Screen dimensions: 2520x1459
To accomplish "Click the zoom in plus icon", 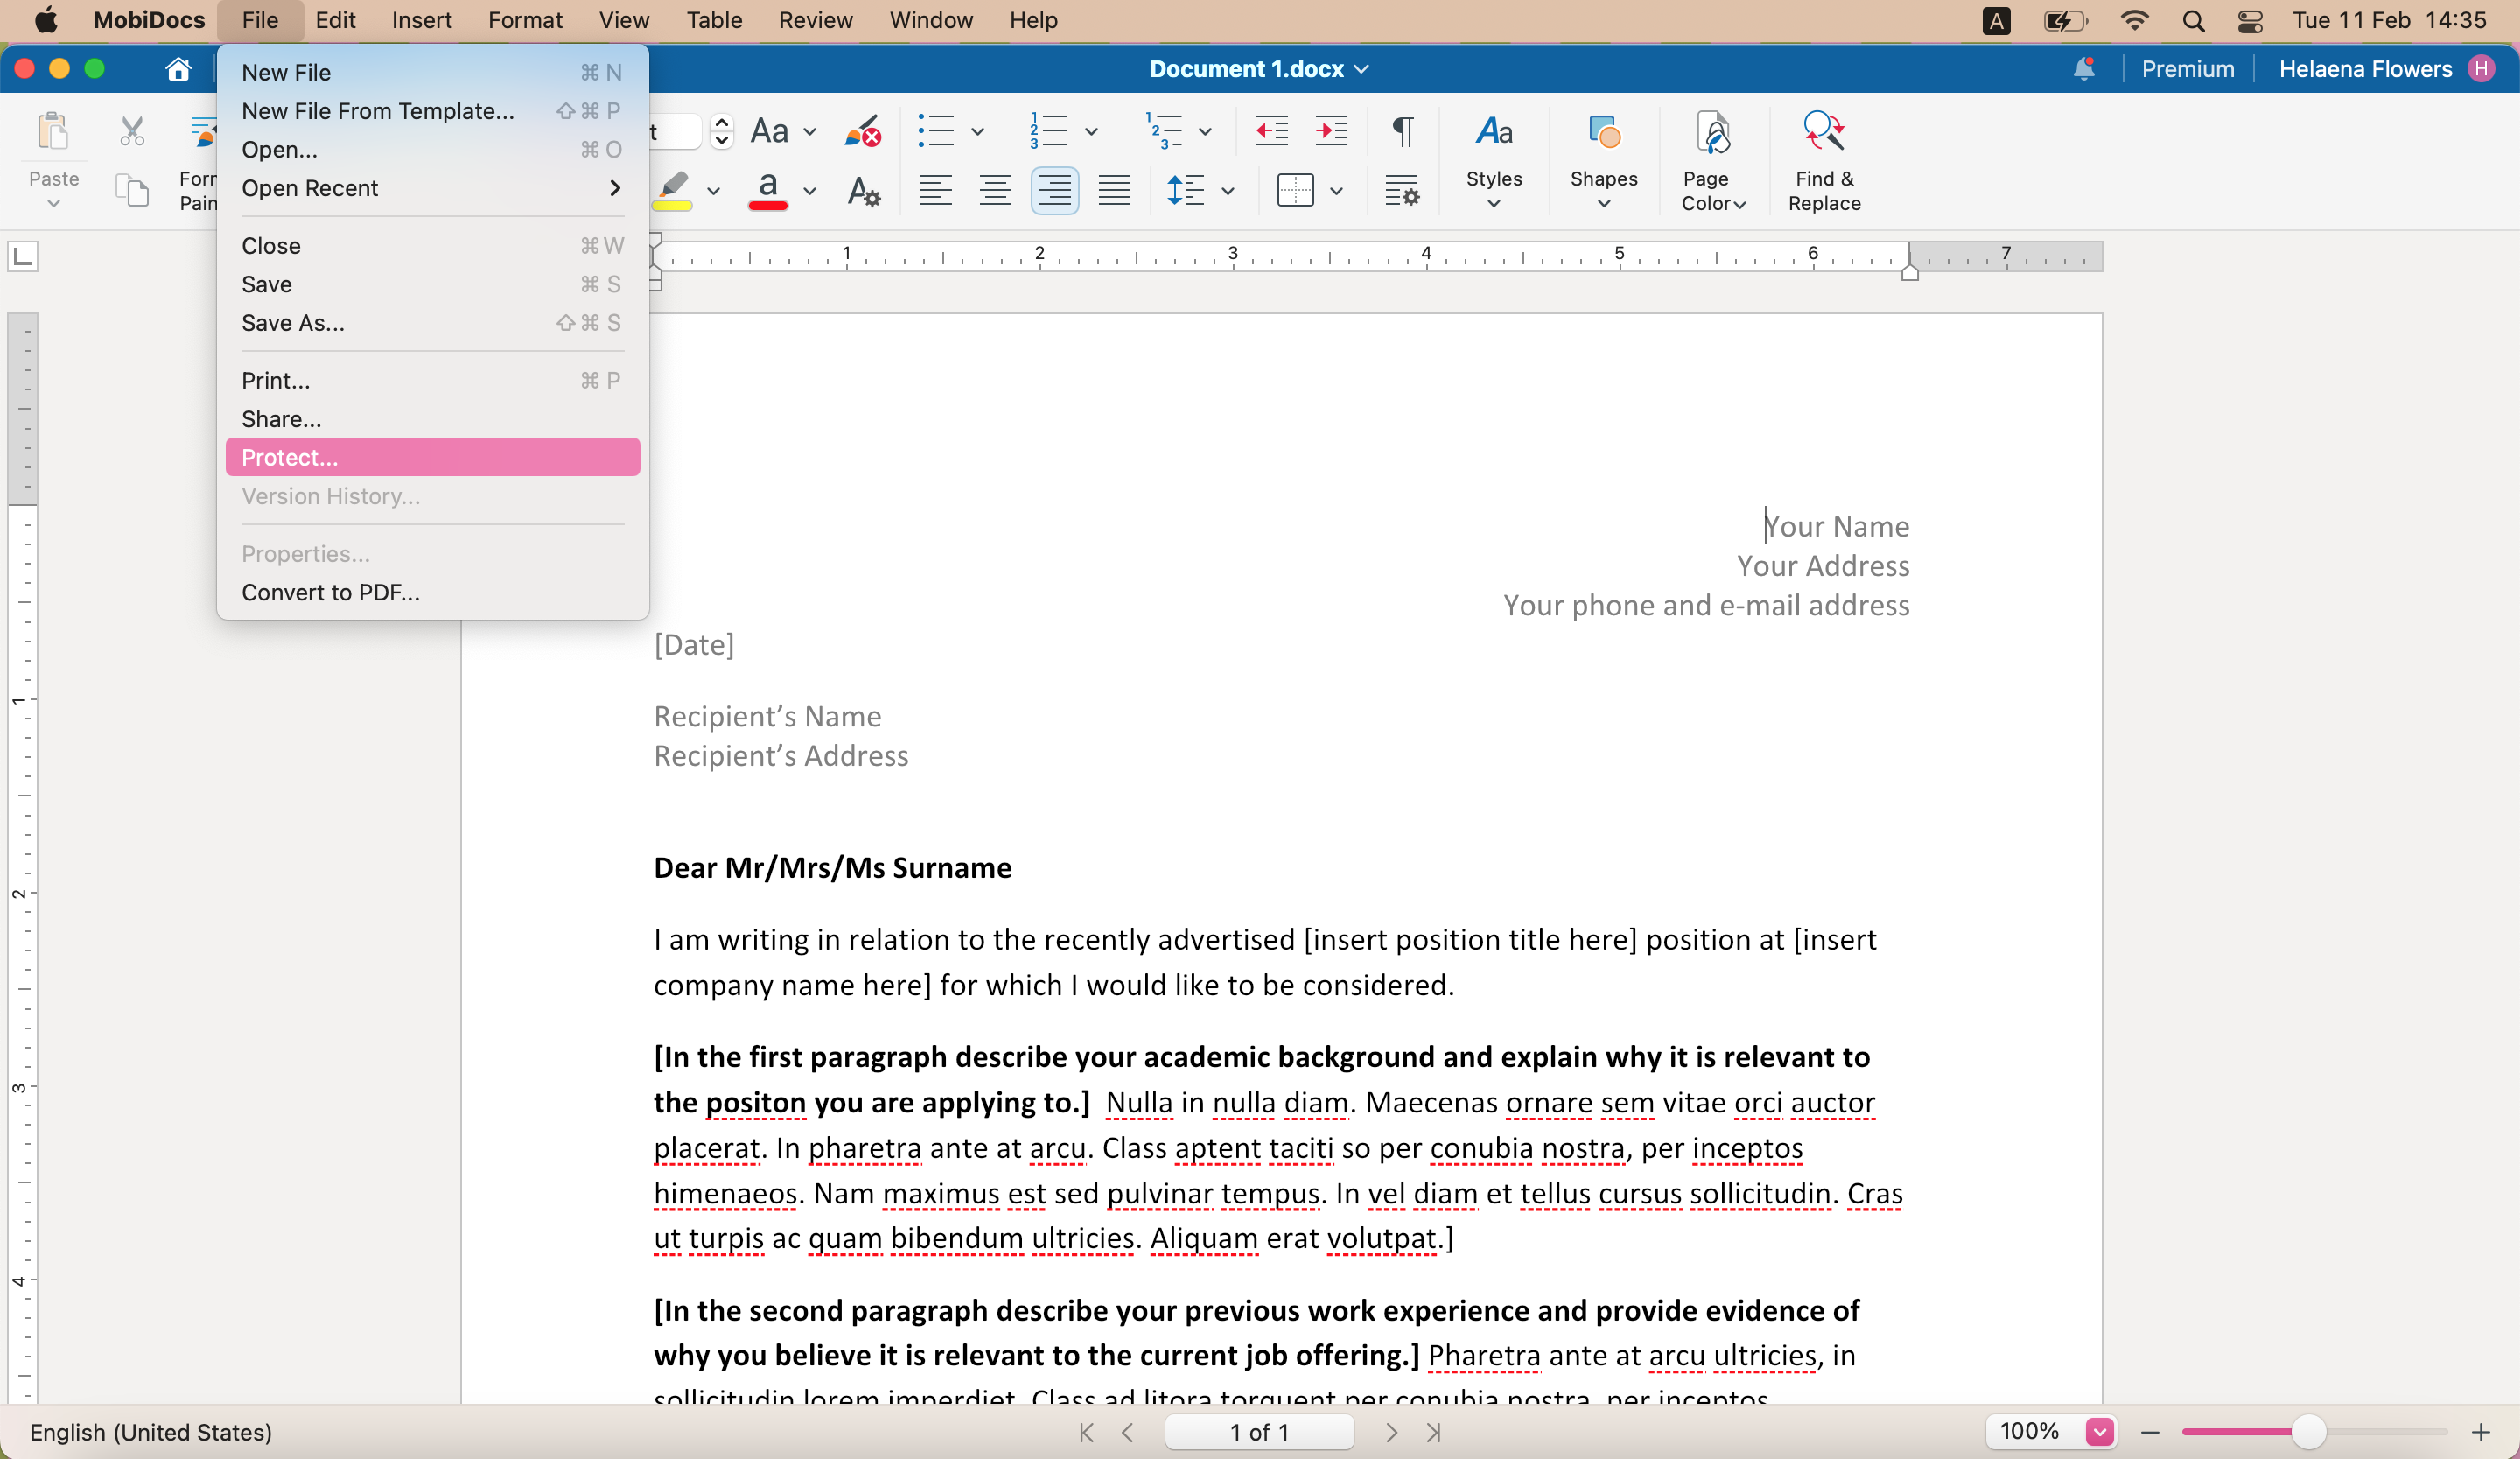I will (2481, 1433).
